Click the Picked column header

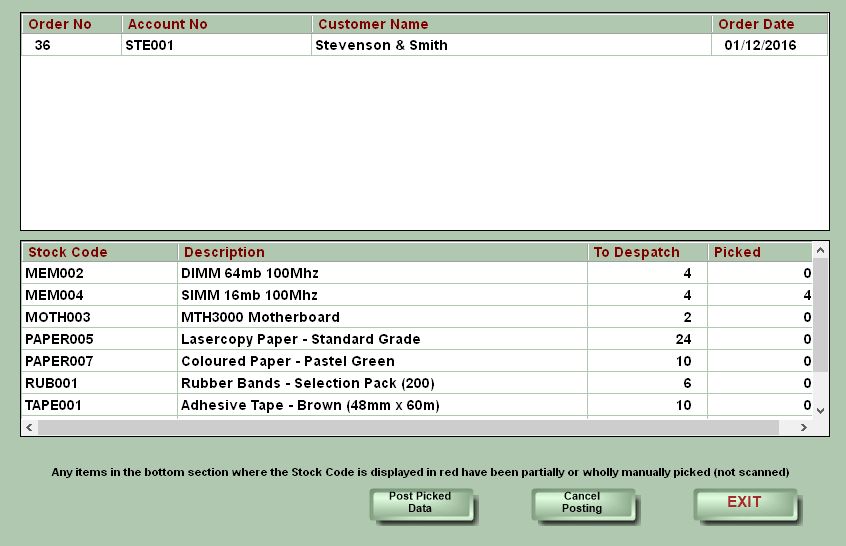pyautogui.click(x=760, y=252)
